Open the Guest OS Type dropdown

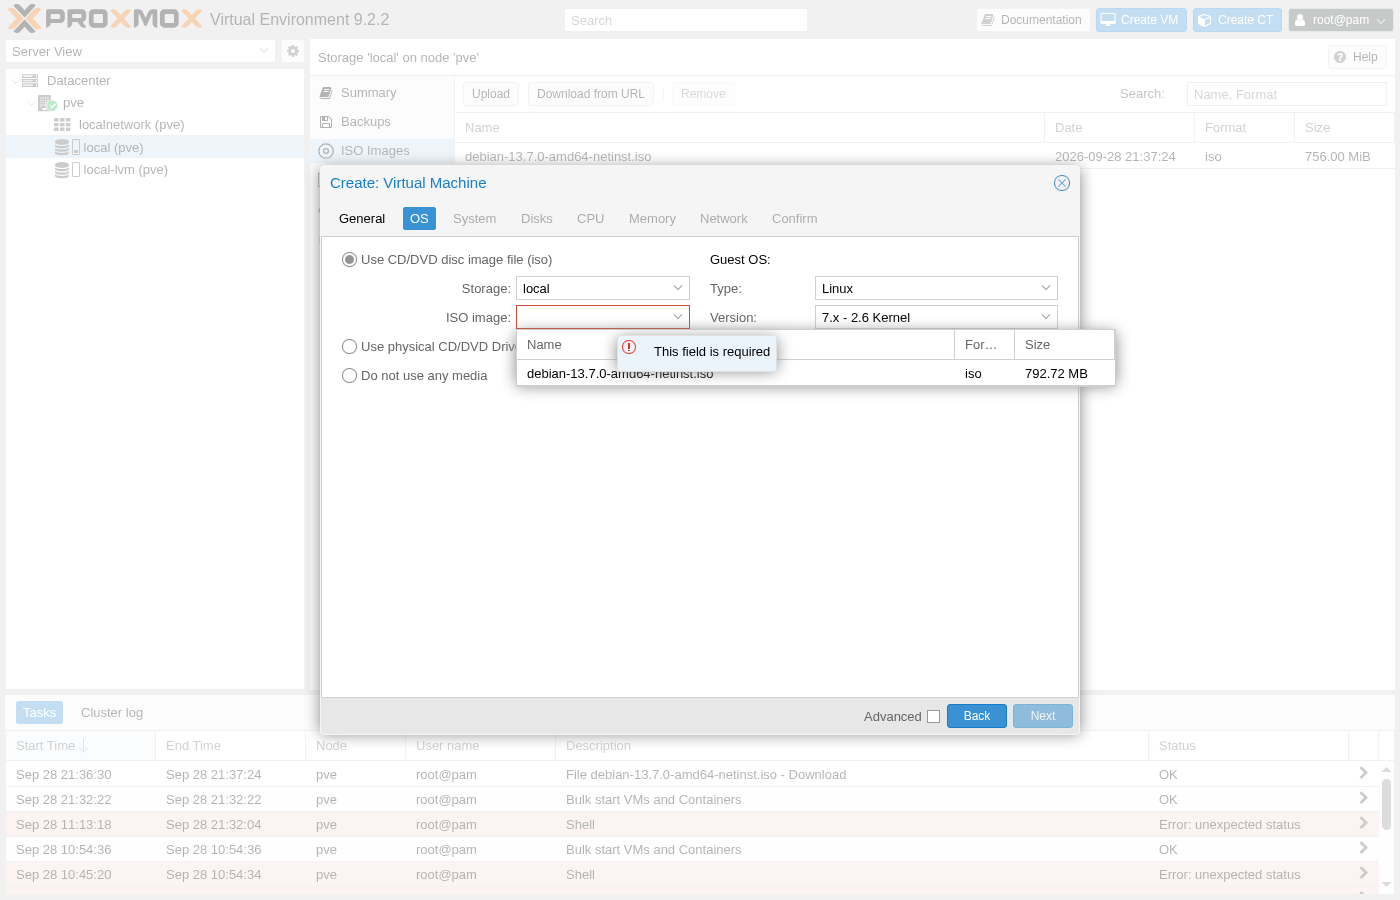1046,288
